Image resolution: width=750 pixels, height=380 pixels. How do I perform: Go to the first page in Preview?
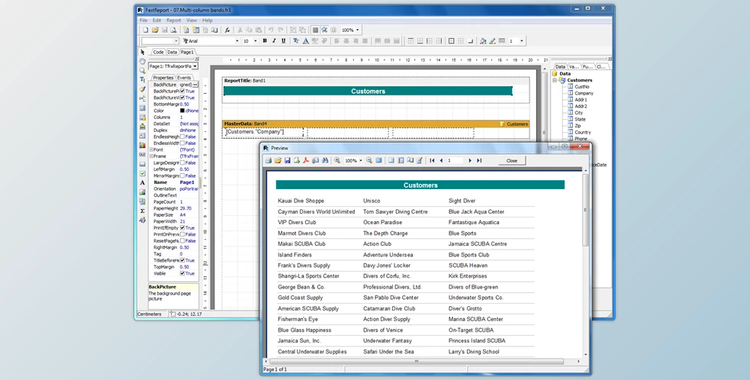pyautogui.click(x=432, y=160)
